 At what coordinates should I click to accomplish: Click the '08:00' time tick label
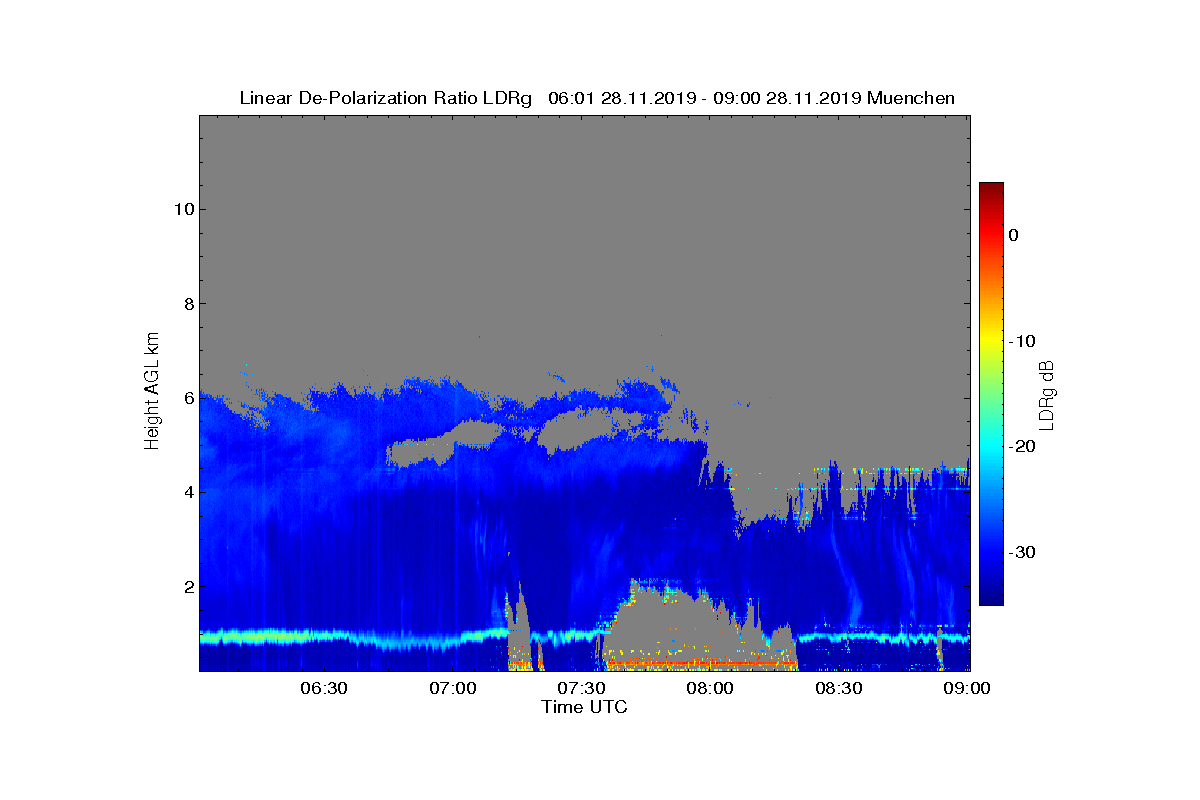pos(712,688)
